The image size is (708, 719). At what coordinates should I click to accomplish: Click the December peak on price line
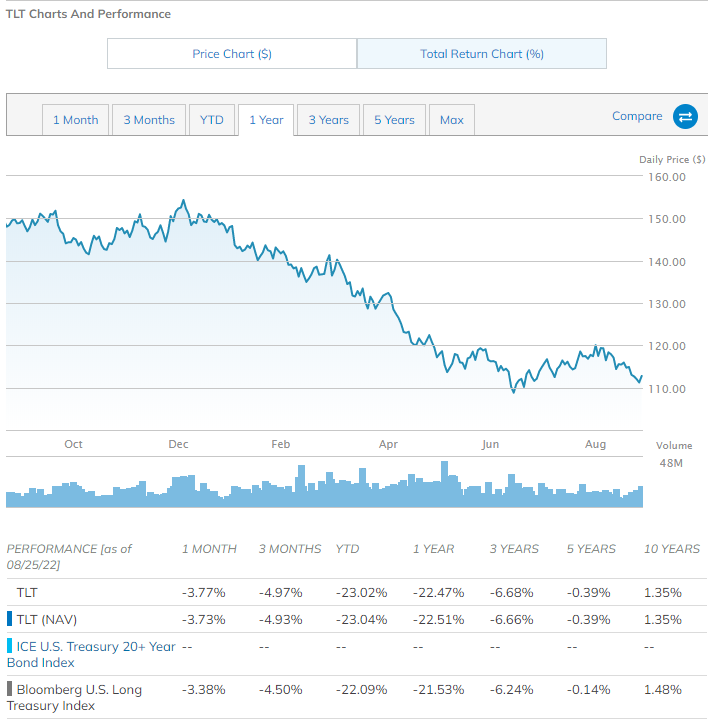click(x=183, y=201)
